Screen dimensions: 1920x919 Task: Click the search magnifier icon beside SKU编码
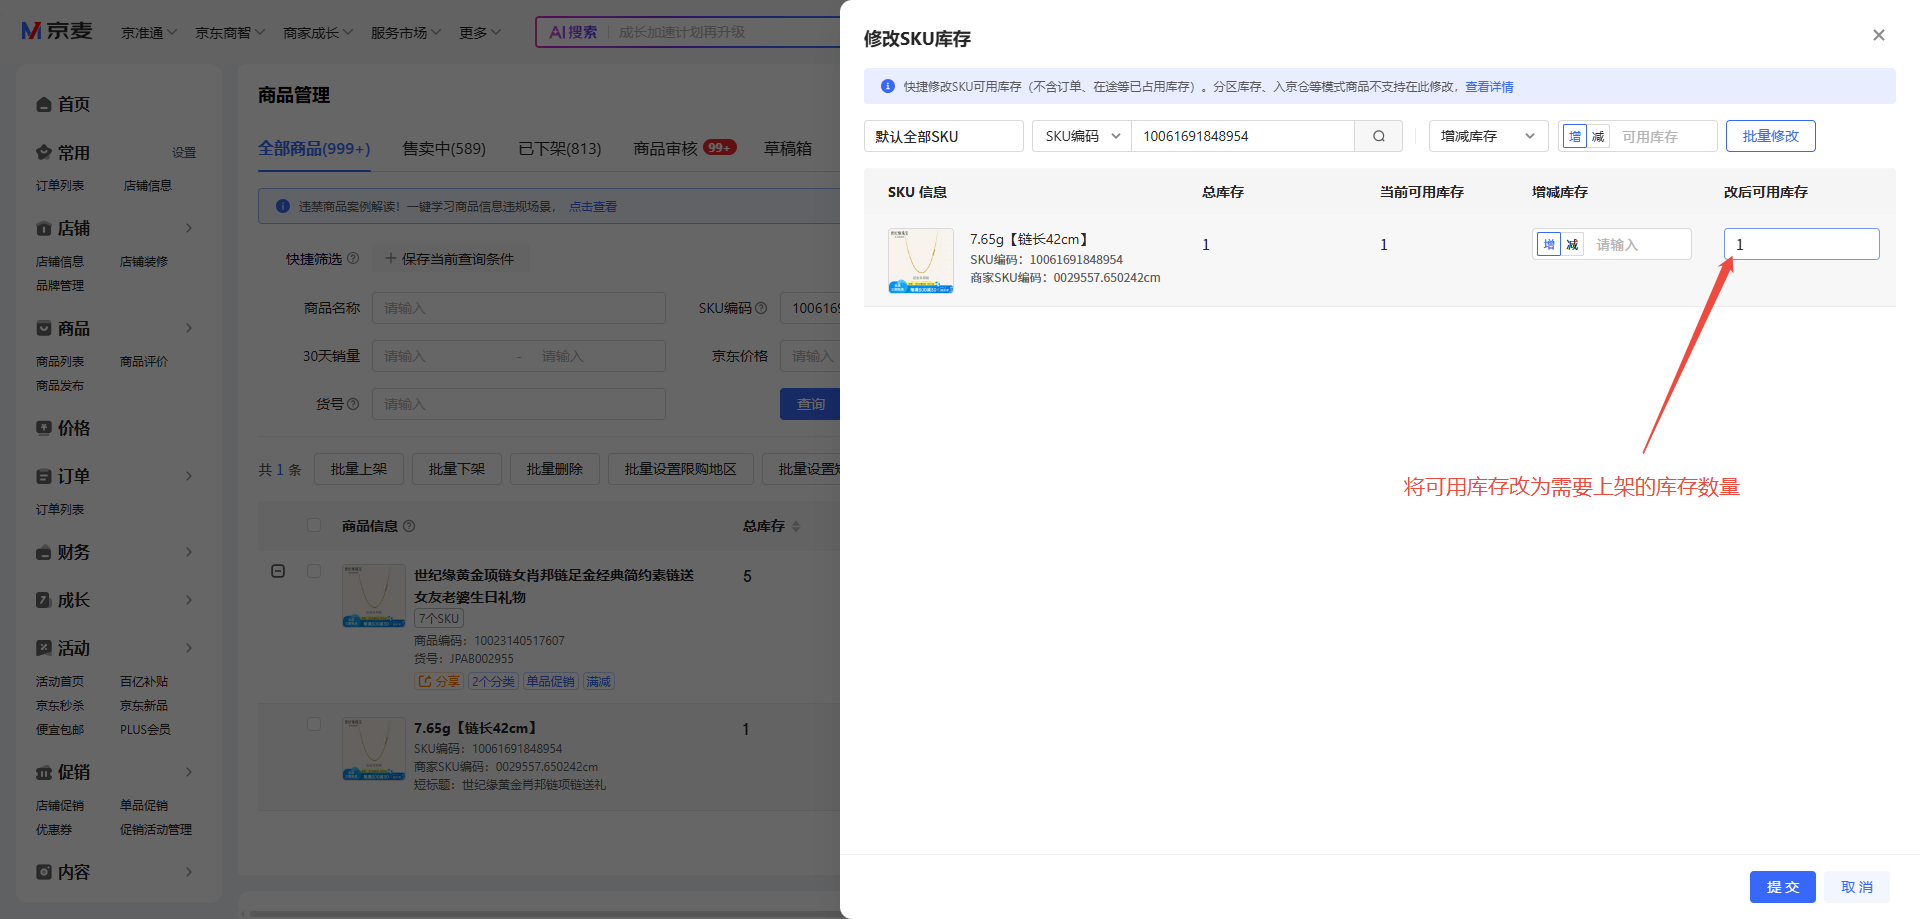coord(1378,136)
